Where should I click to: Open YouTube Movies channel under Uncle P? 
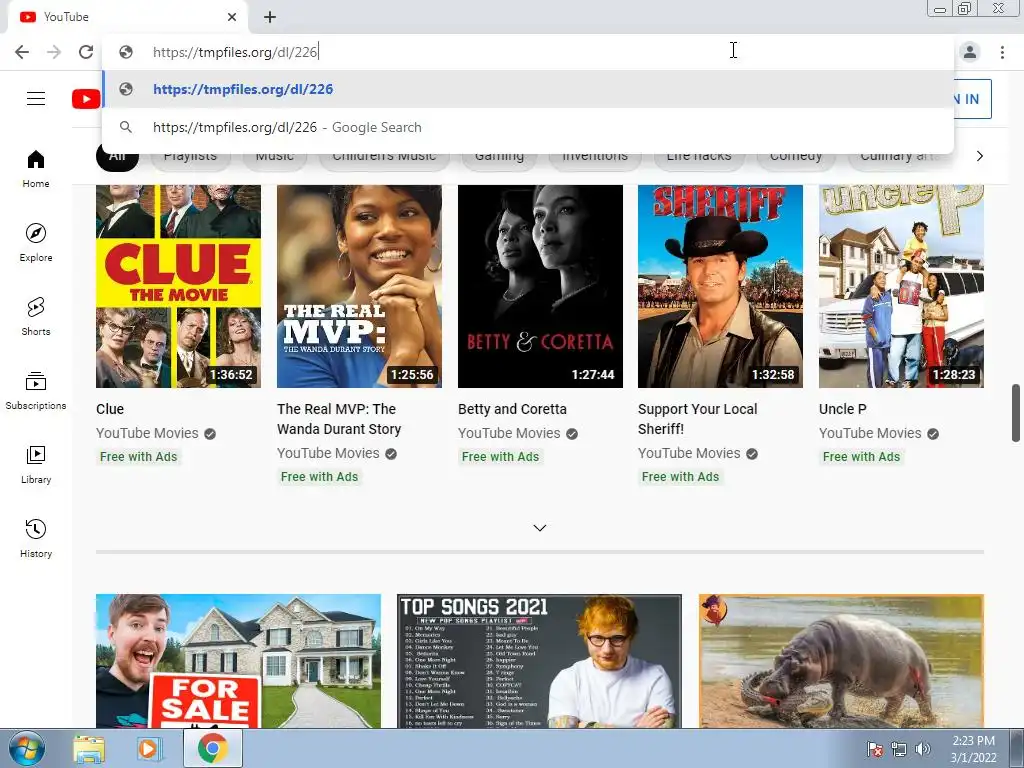[870, 434]
